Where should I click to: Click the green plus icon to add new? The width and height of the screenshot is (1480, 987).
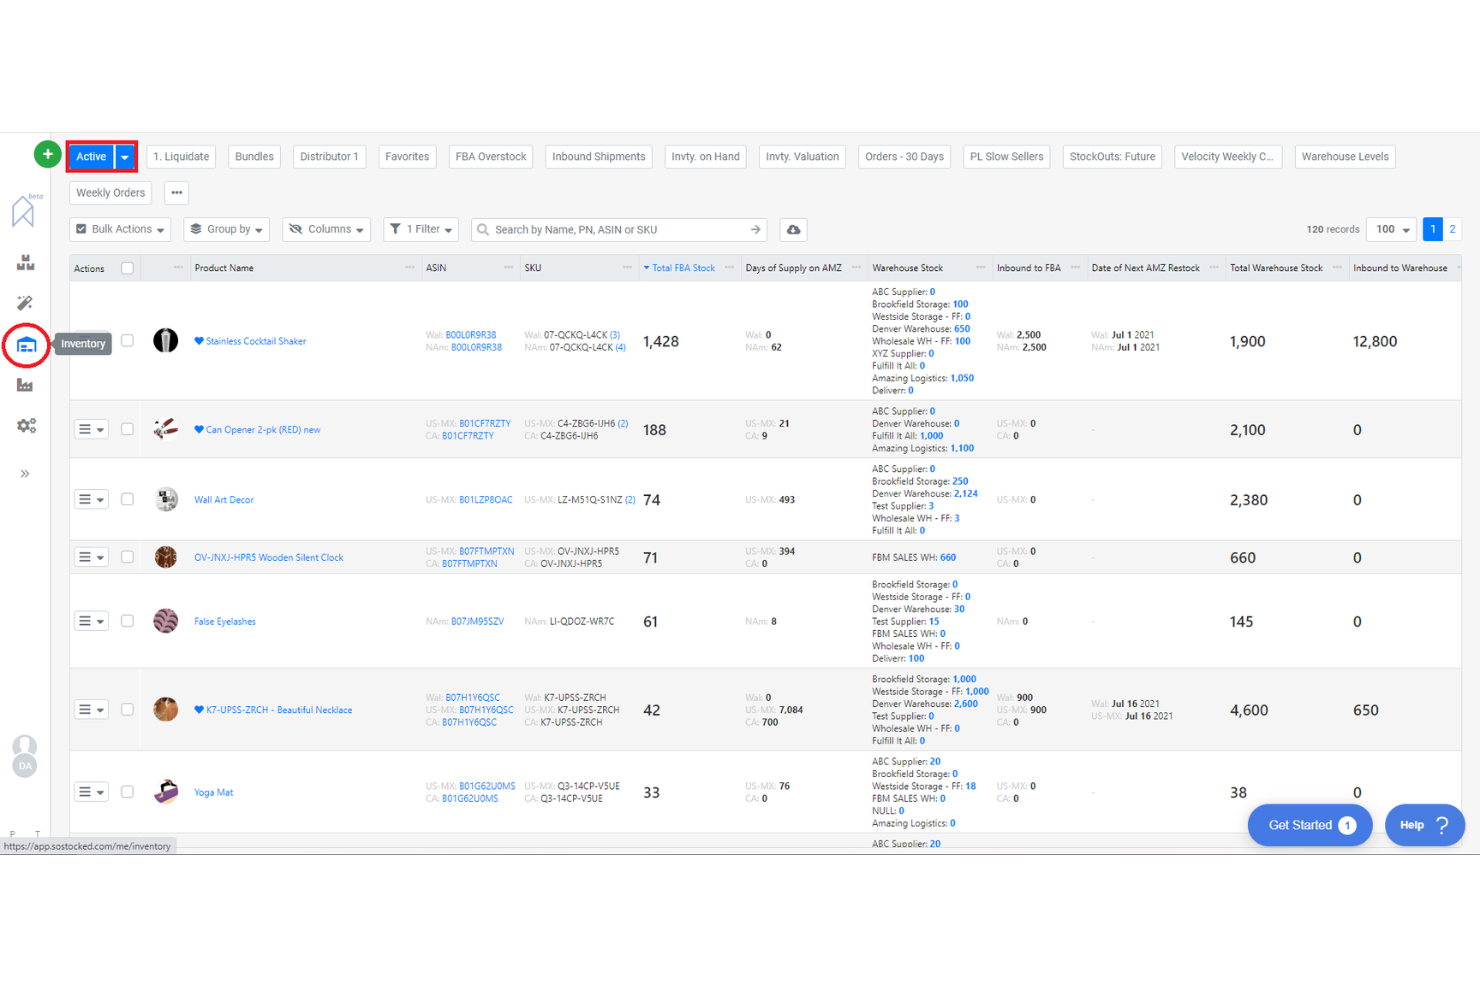[47, 154]
